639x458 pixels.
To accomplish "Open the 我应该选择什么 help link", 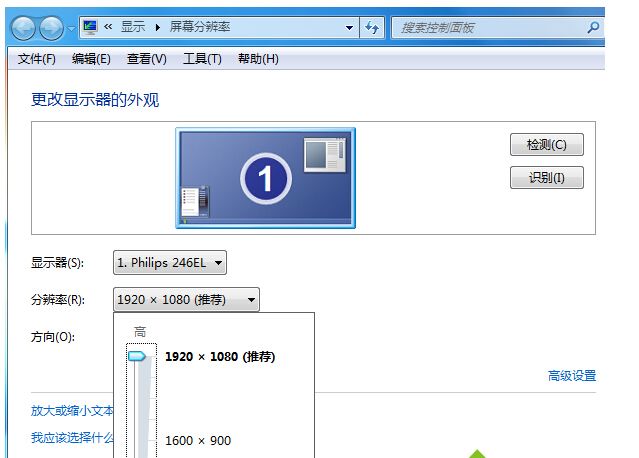I will [x=72, y=438].
